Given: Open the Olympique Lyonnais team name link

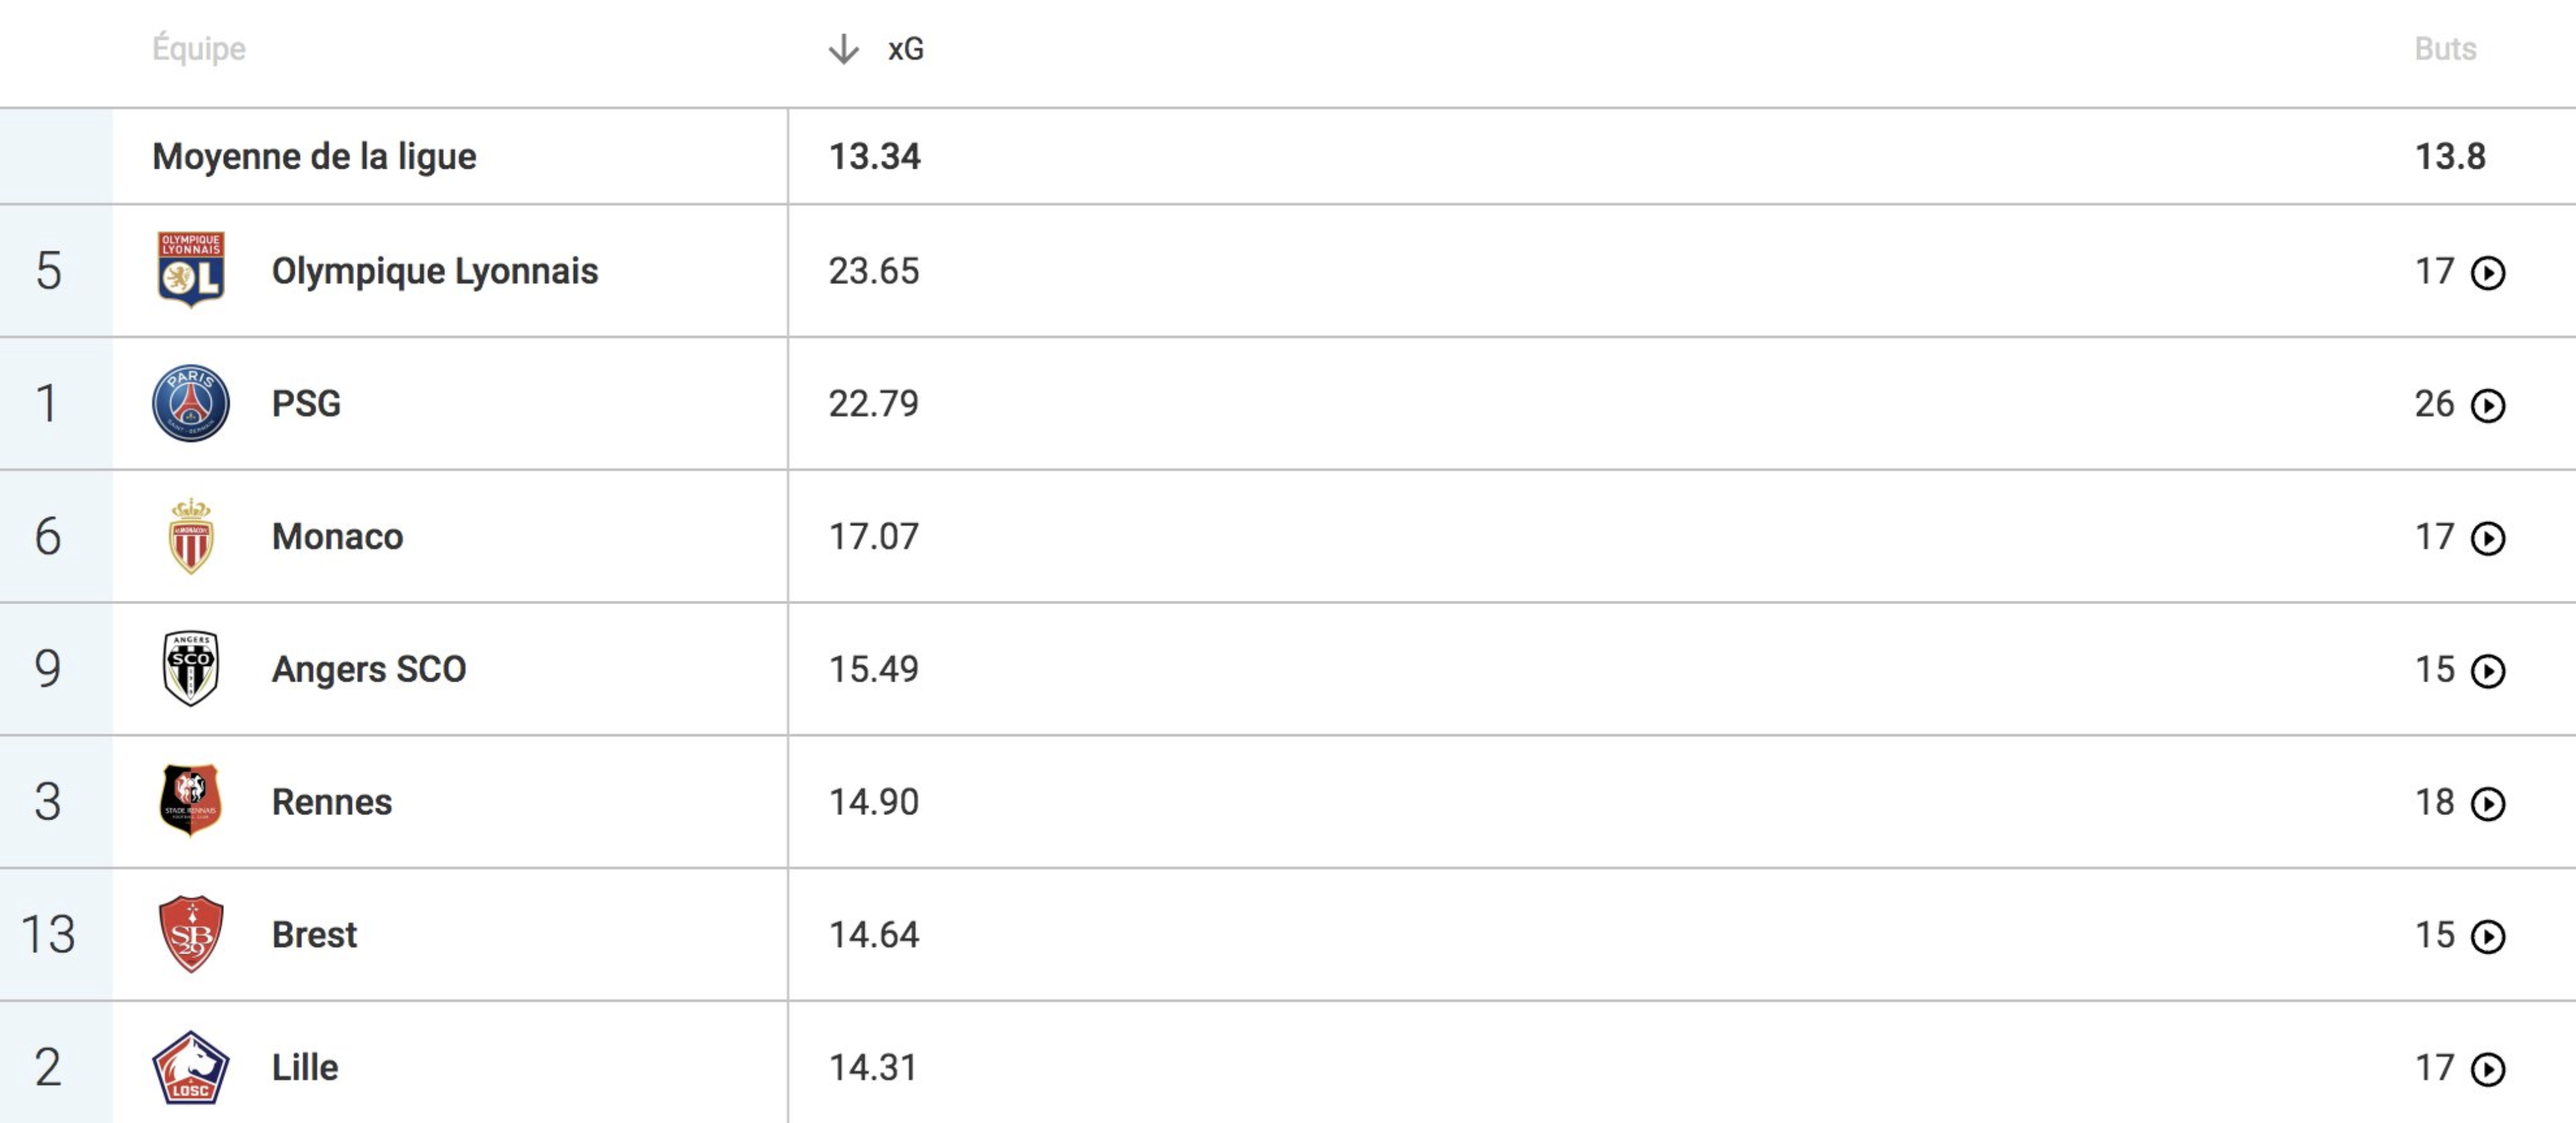Looking at the screenshot, I should point(435,271).
